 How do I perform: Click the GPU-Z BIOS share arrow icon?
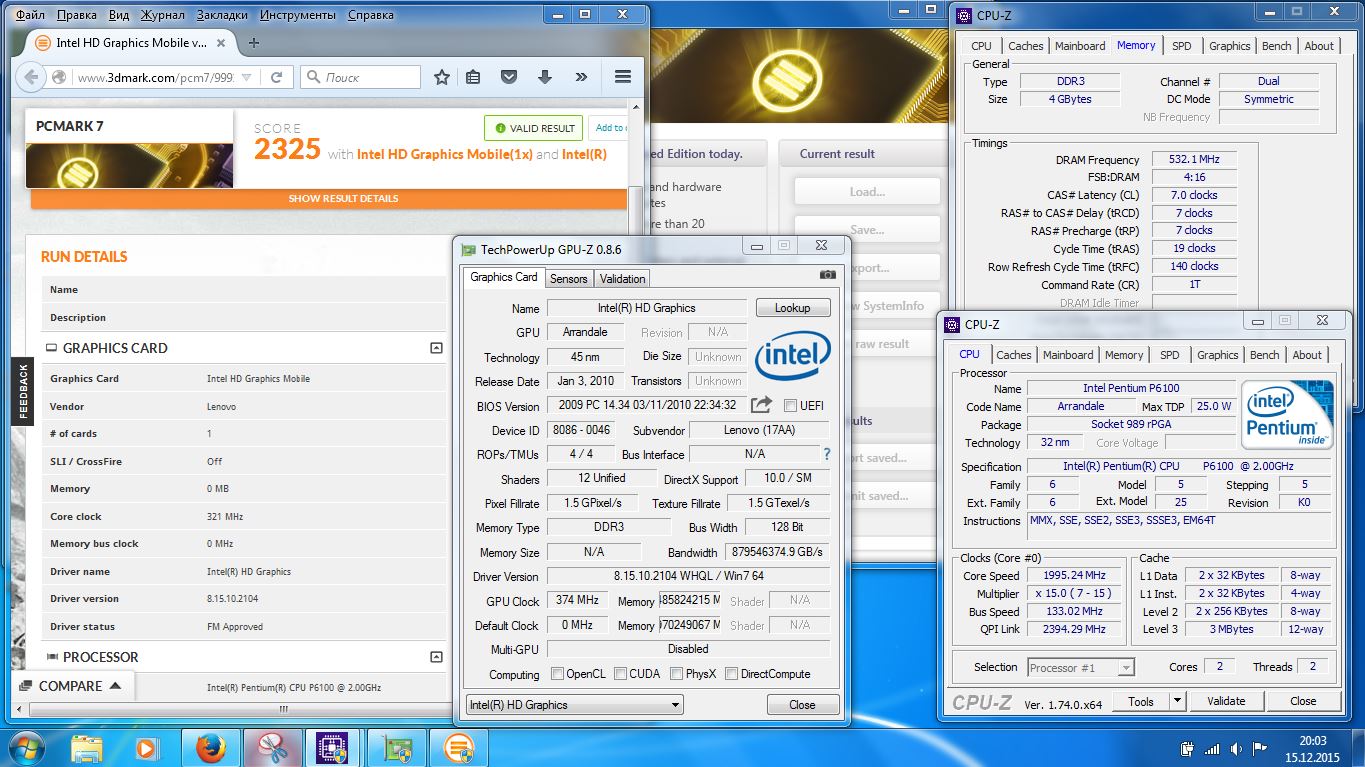tap(762, 405)
